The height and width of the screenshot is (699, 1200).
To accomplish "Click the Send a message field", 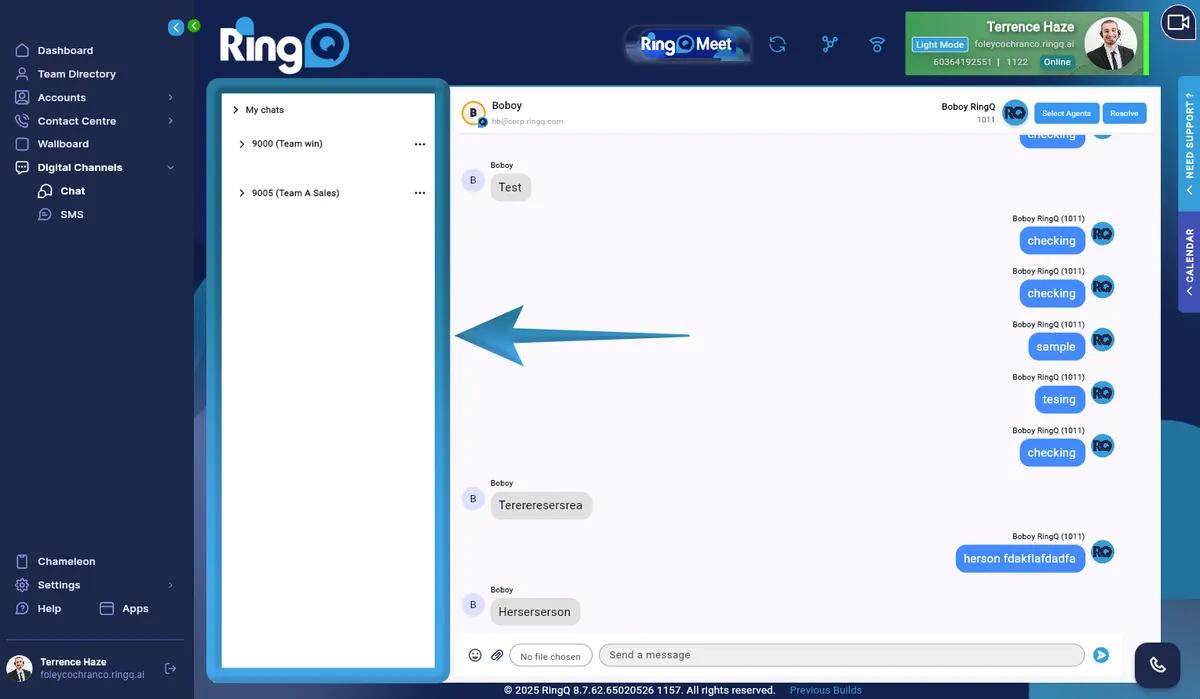I will pyautogui.click(x=842, y=655).
